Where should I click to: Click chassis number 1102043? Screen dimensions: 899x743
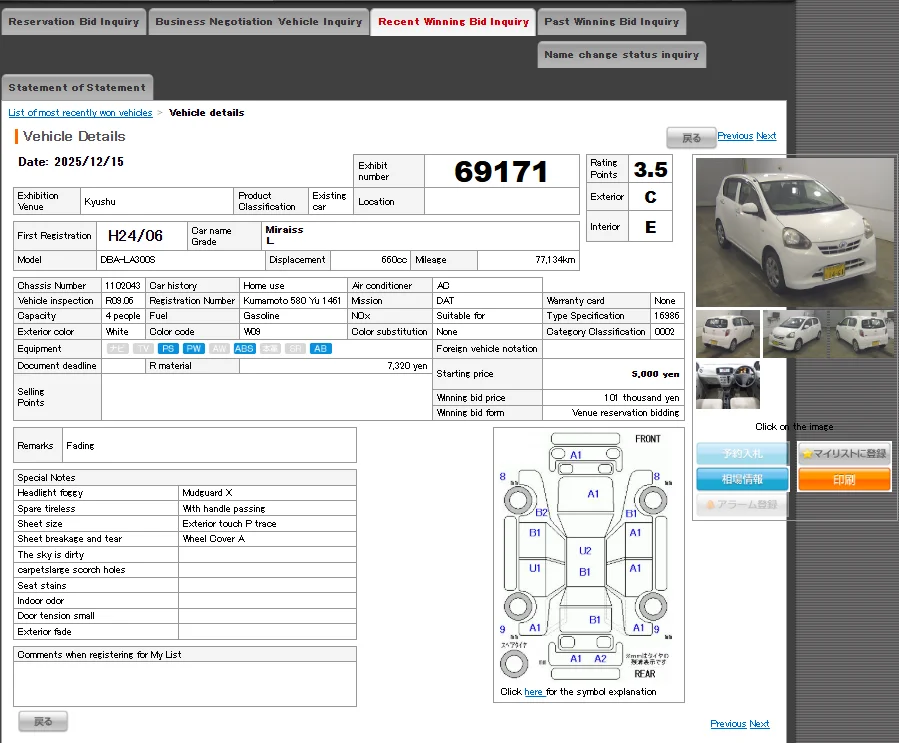[123, 286]
